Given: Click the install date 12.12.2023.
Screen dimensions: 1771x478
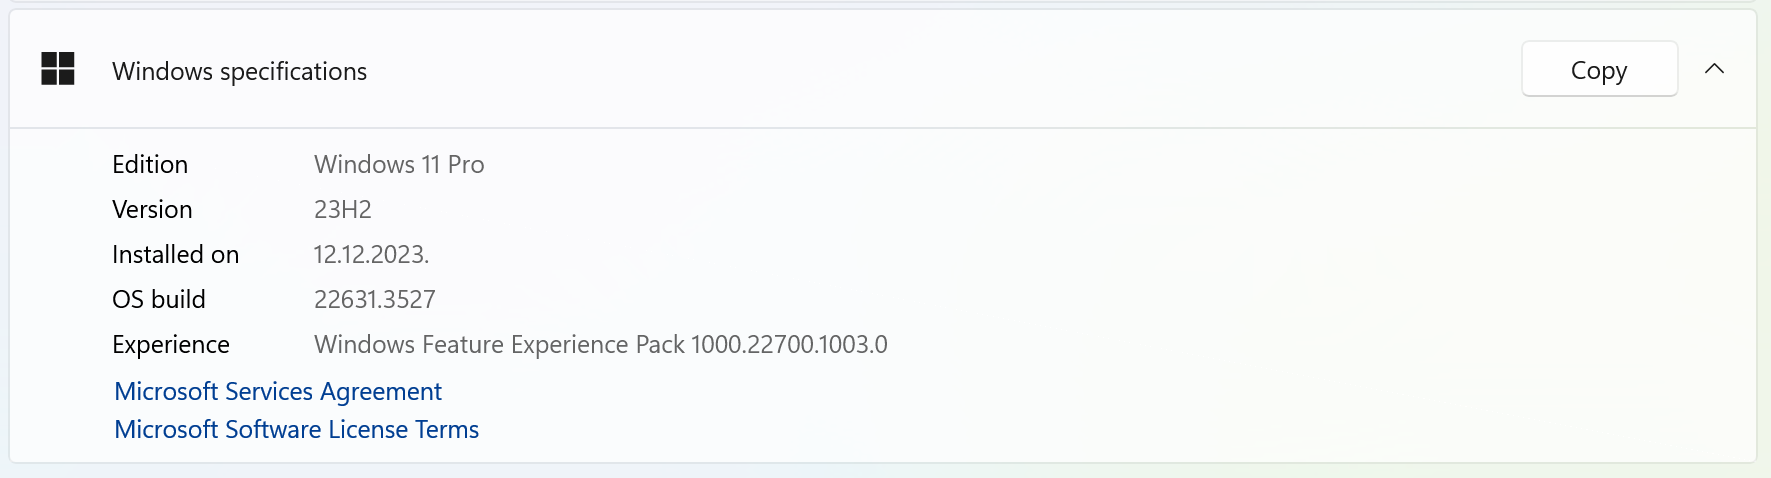Looking at the screenshot, I should tap(371, 254).
